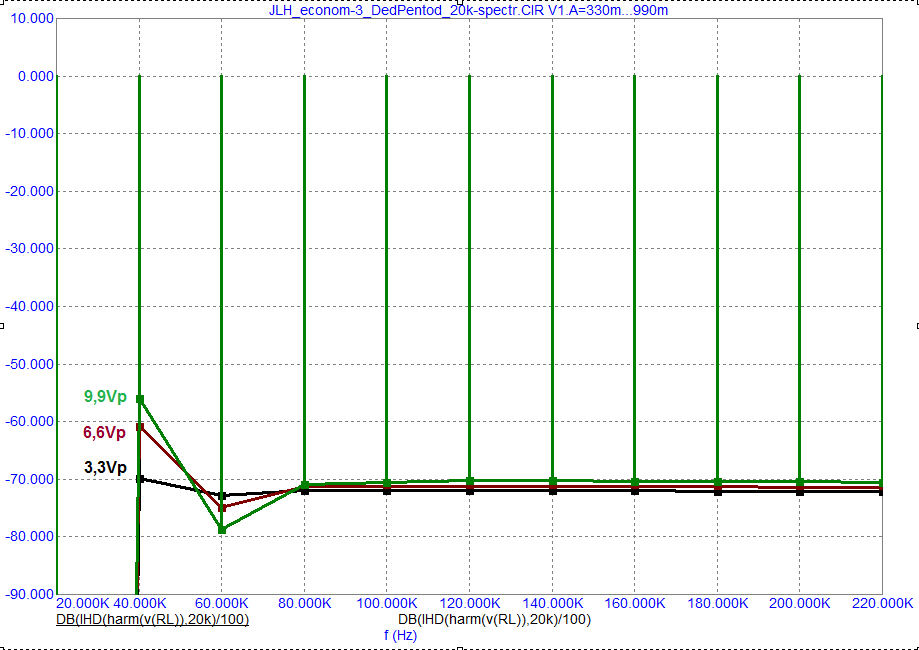The image size is (919, 650).
Task: Click the dark red data marker at 60K near -75
Action: pyautogui.click(x=222, y=508)
